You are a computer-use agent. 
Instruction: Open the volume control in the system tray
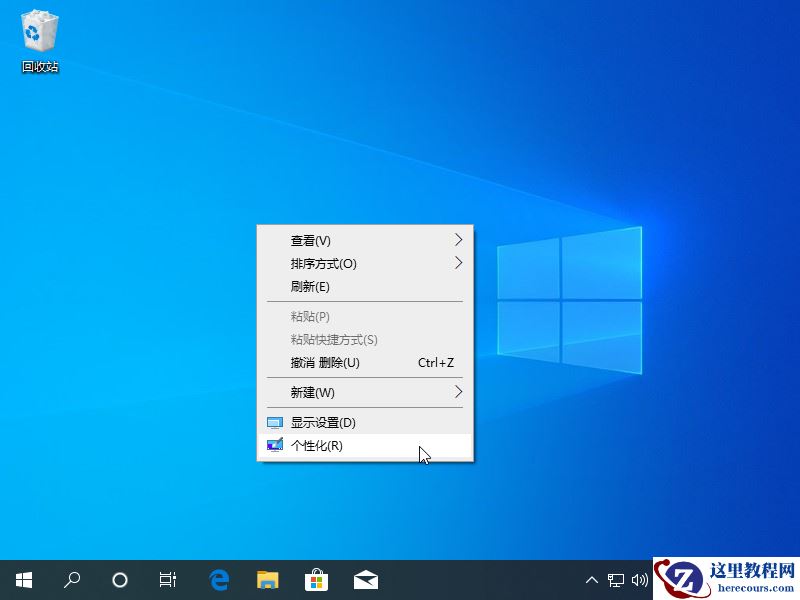pyautogui.click(x=641, y=580)
